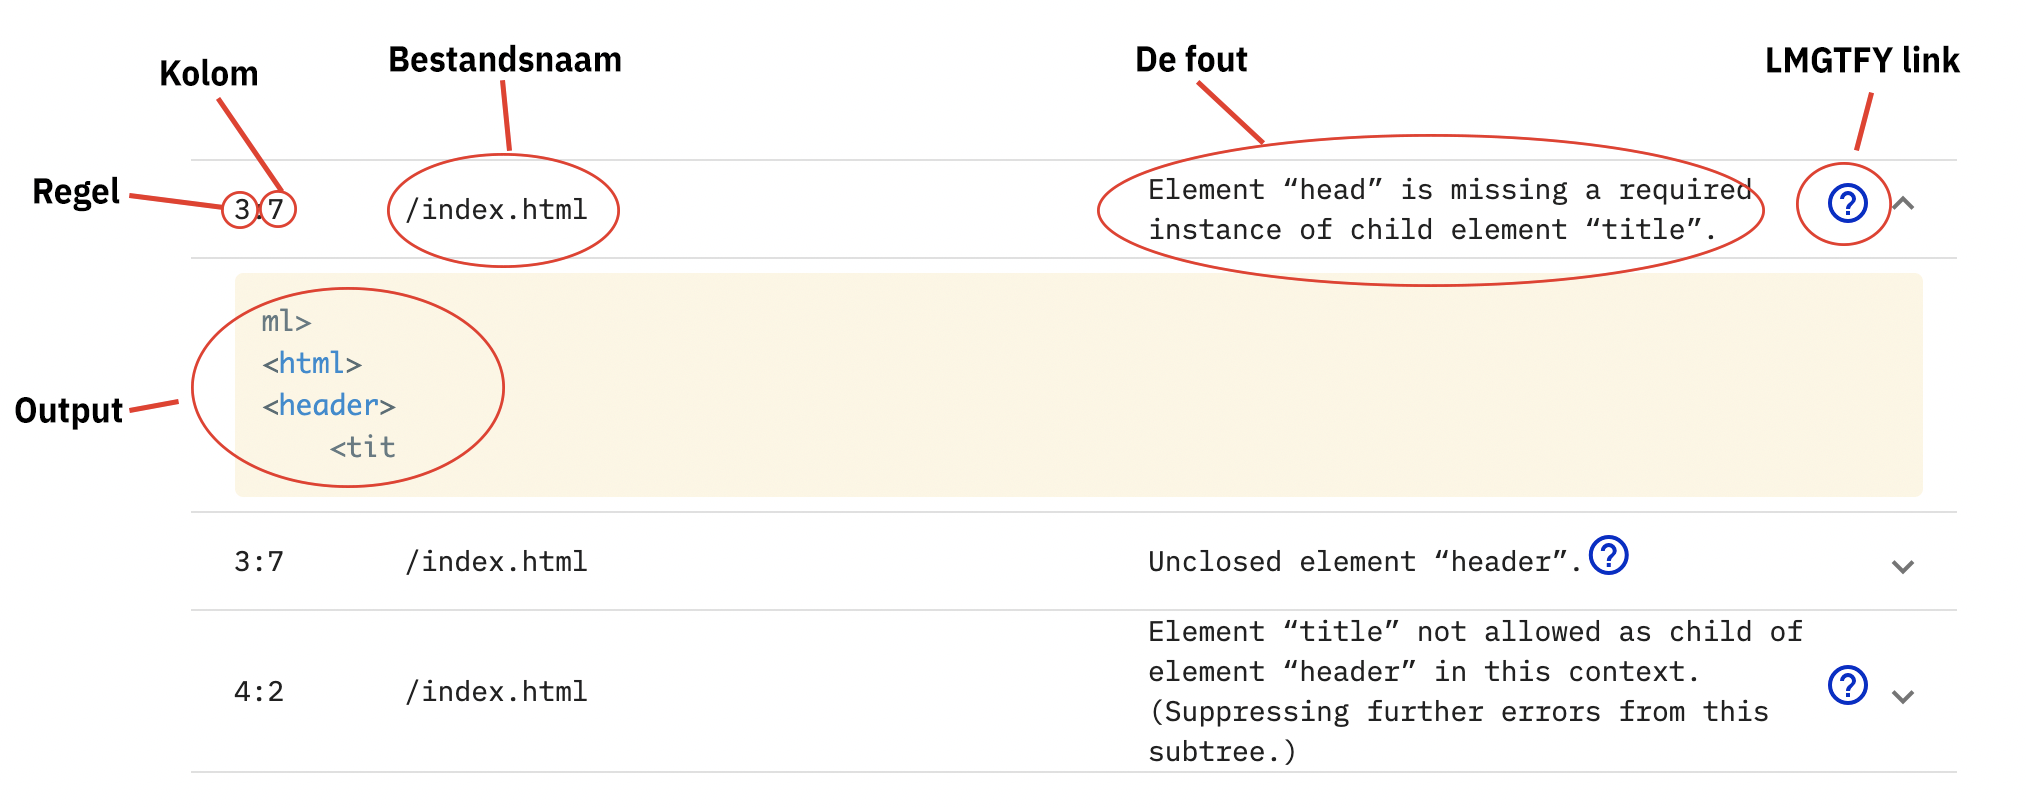2026x808 pixels.
Task: Click column number 7 in first row
Action: coord(276,210)
